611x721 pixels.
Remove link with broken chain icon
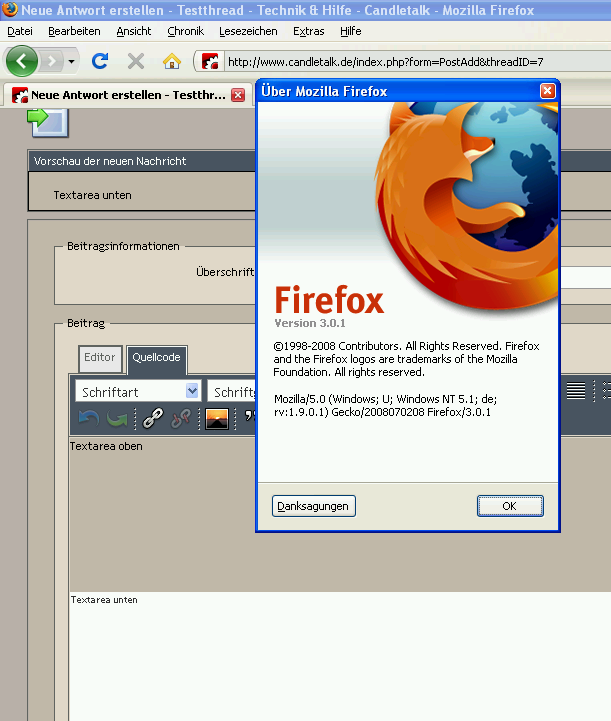(181, 418)
